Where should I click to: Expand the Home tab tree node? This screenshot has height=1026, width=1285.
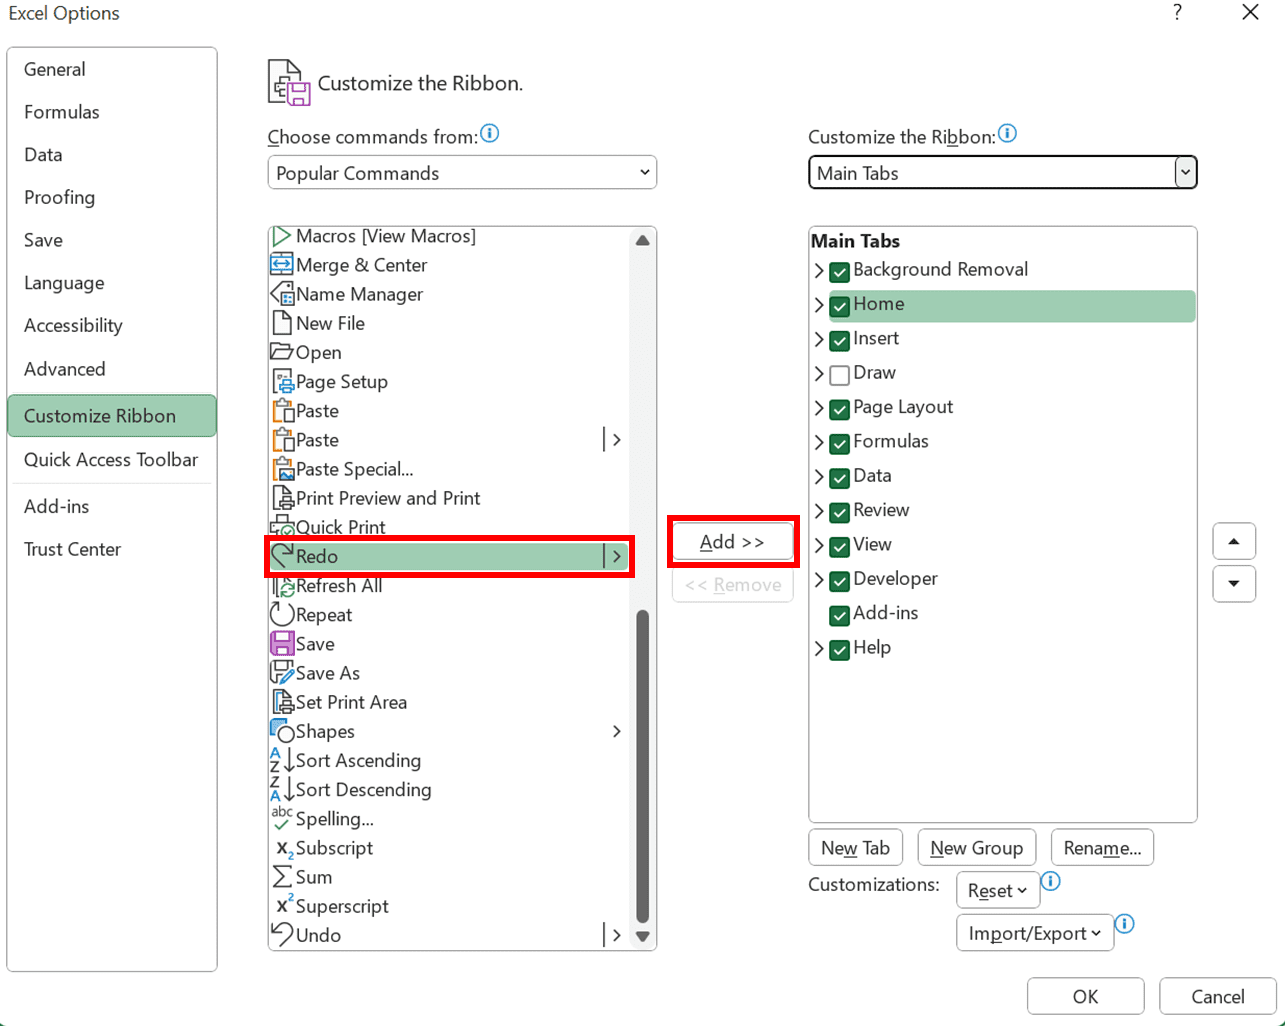(x=819, y=305)
